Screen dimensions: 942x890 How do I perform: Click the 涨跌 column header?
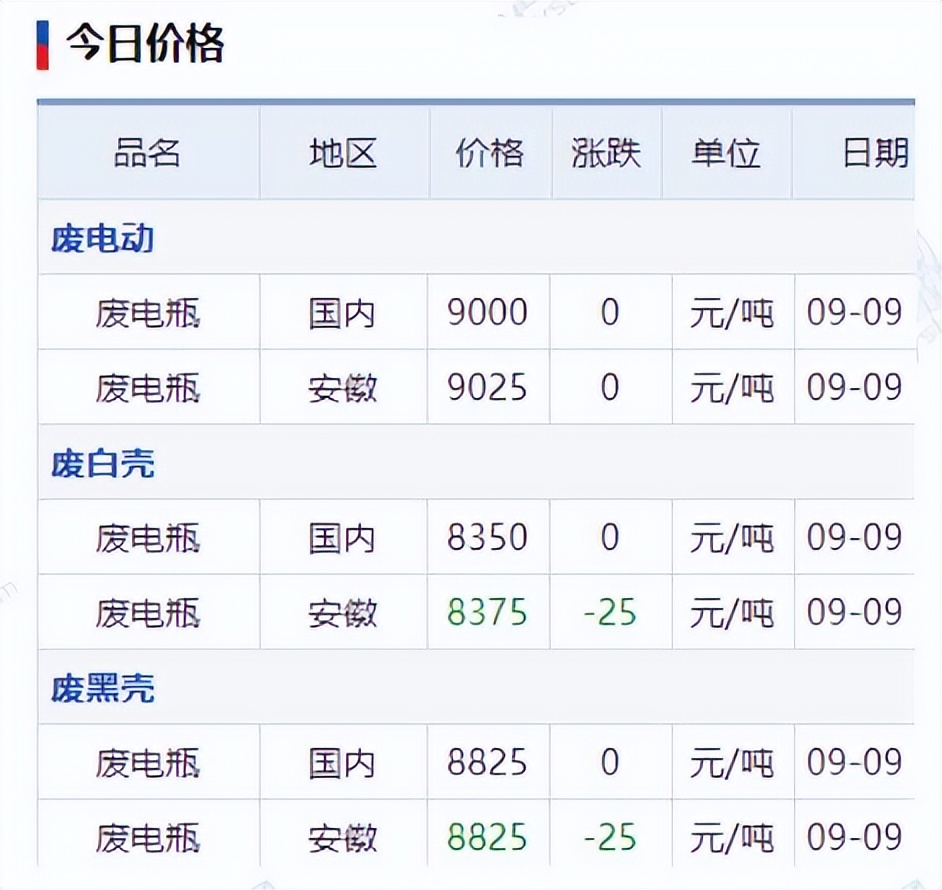605,153
